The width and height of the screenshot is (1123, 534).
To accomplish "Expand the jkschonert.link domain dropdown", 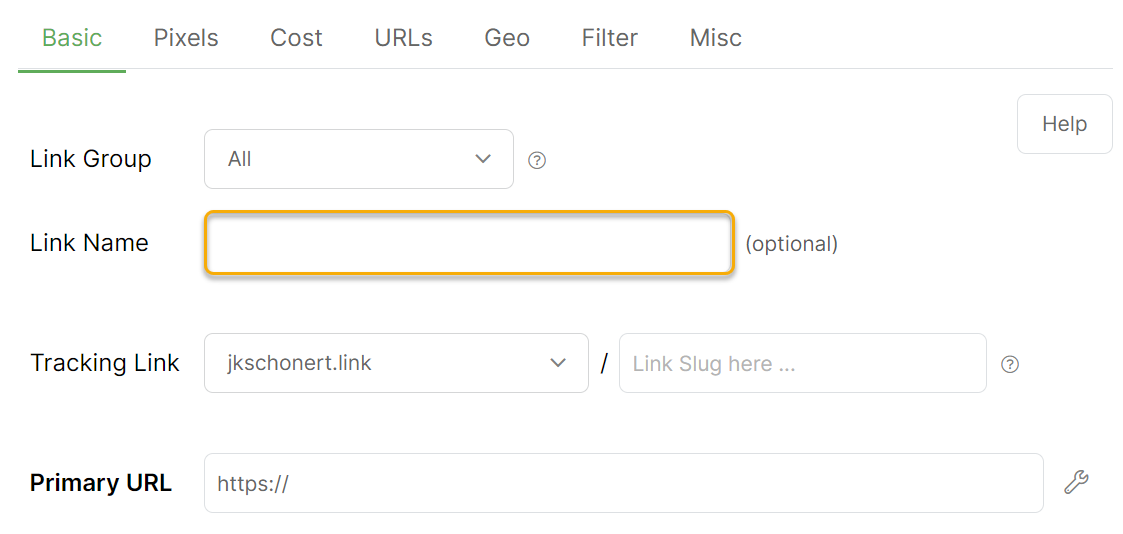I will (x=396, y=363).
